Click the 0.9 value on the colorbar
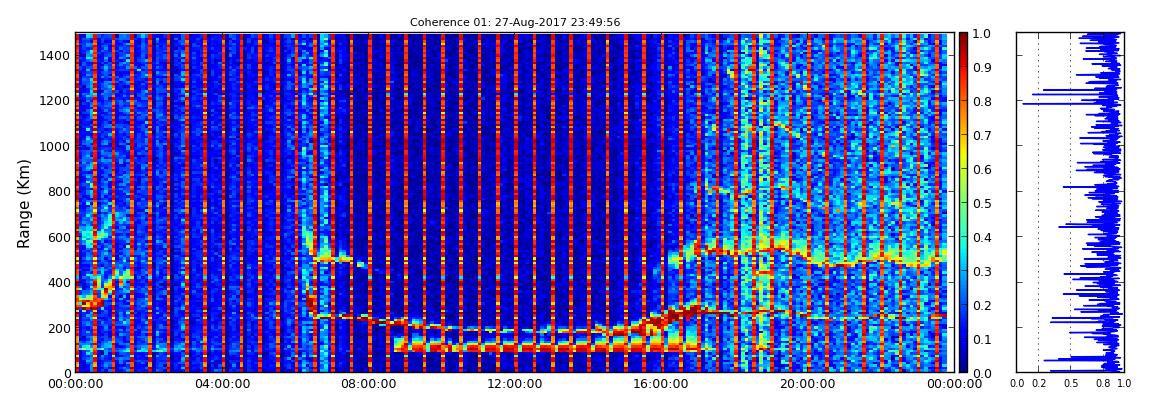Viewport: 1150px width, 407px height. [x=981, y=67]
